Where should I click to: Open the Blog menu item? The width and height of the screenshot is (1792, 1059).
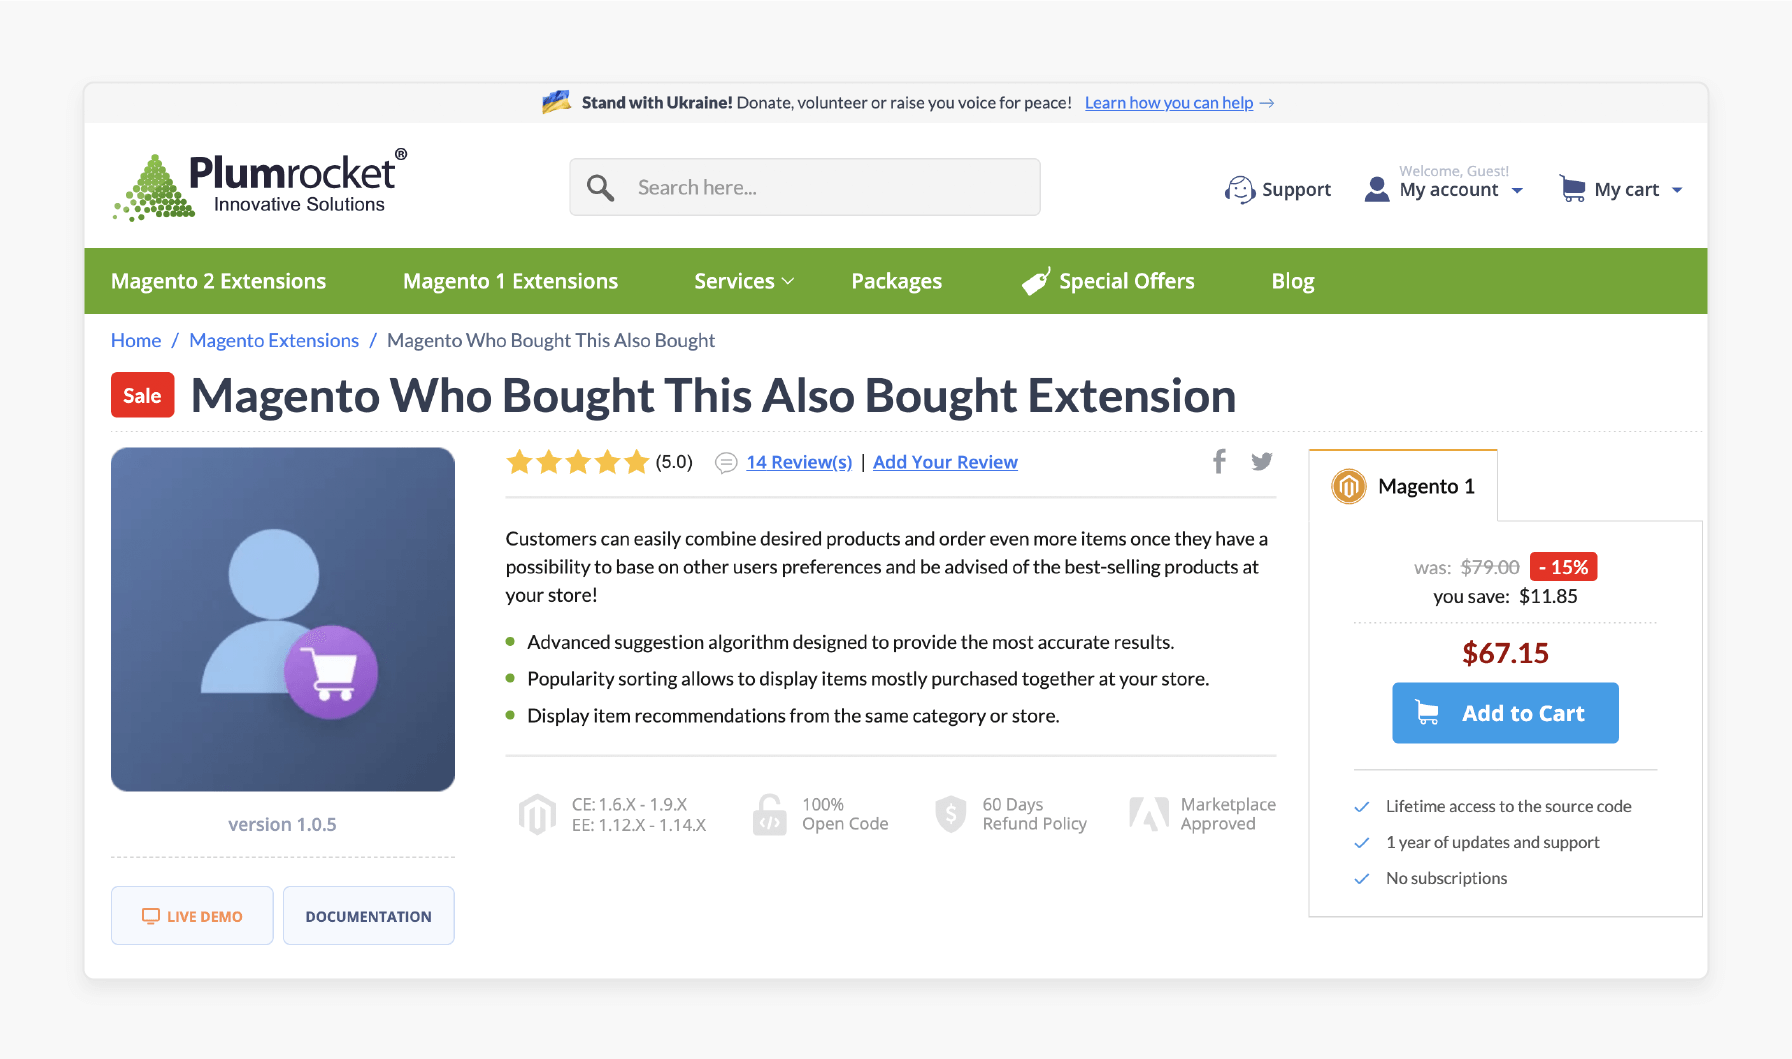coord(1293,281)
